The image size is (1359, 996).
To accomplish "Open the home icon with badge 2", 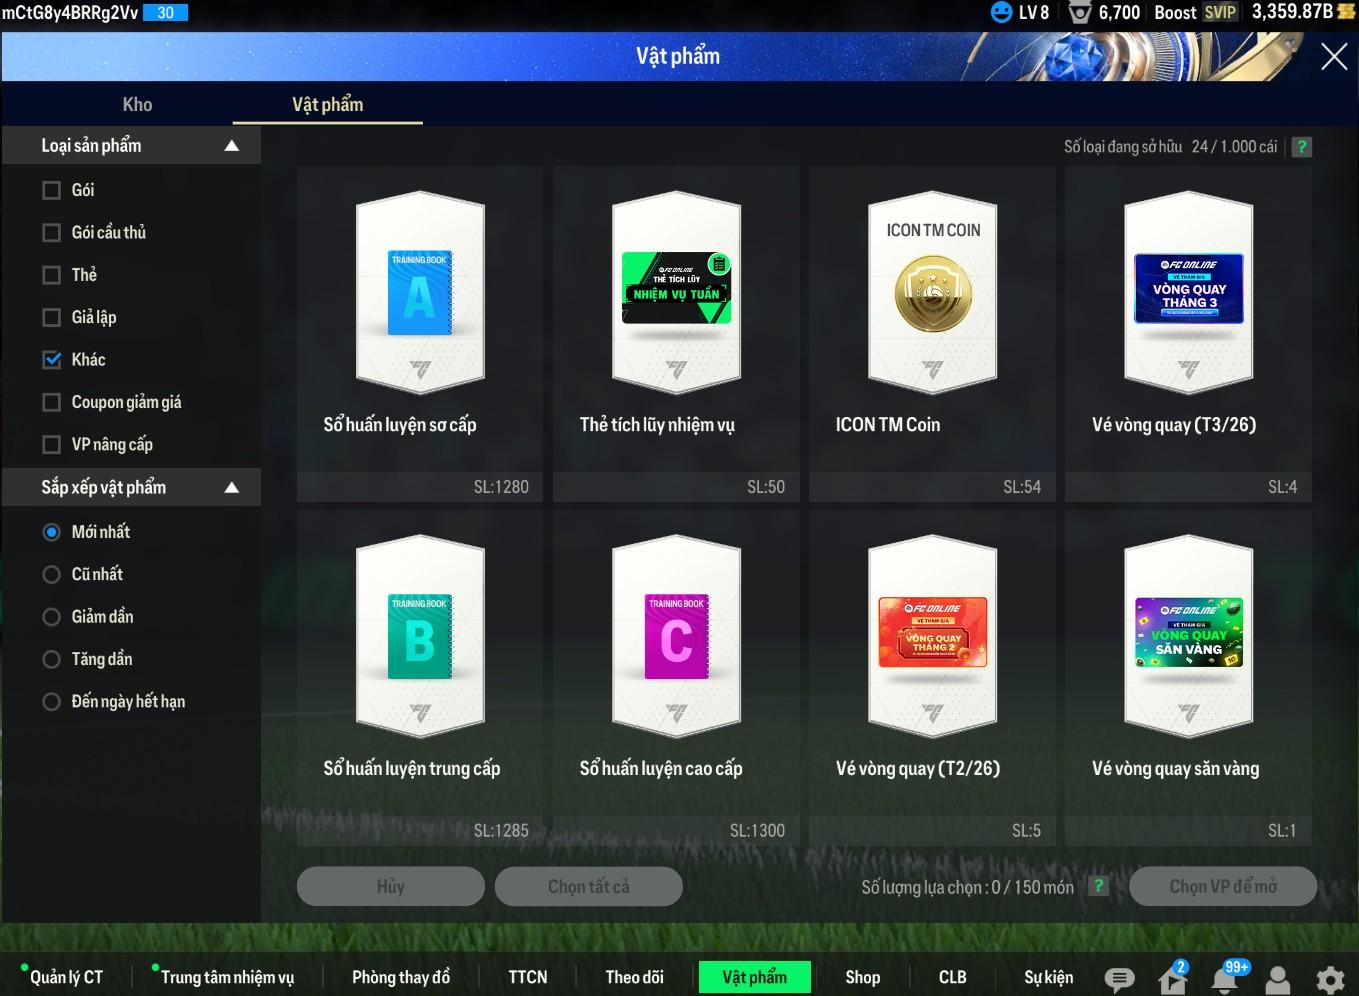I will pos(1172,979).
